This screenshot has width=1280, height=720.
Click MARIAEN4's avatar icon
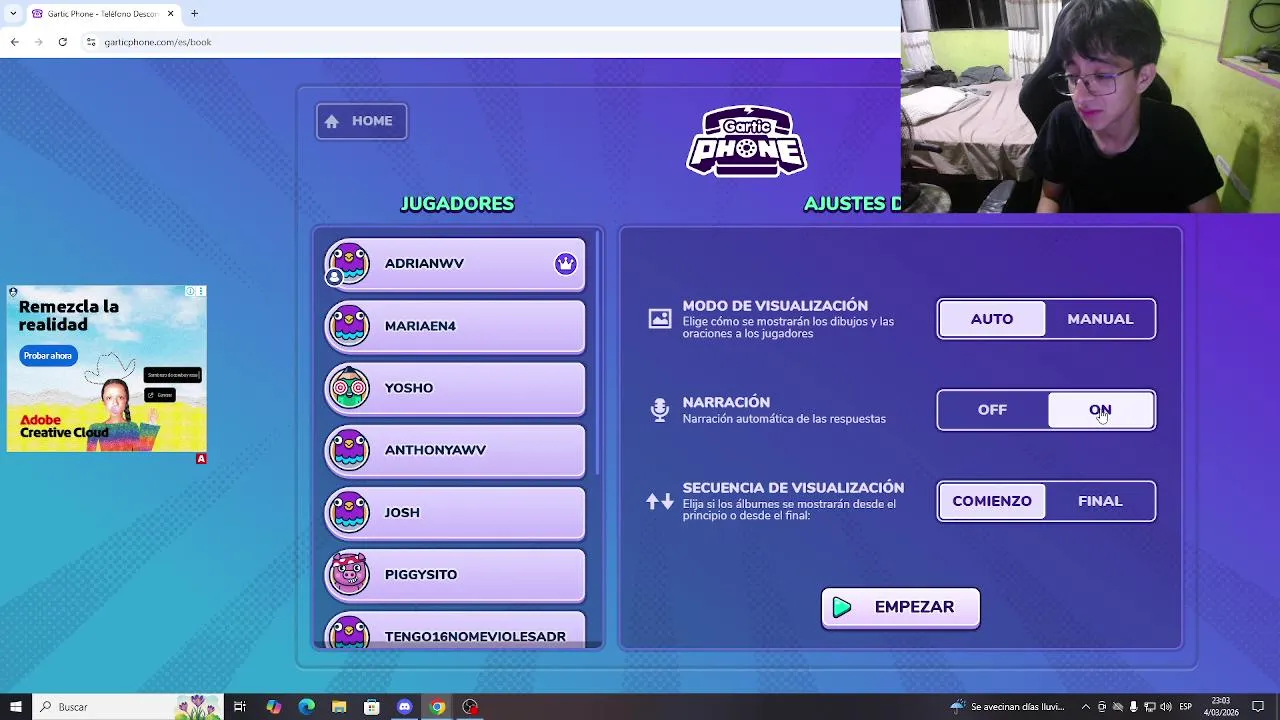click(x=349, y=326)
